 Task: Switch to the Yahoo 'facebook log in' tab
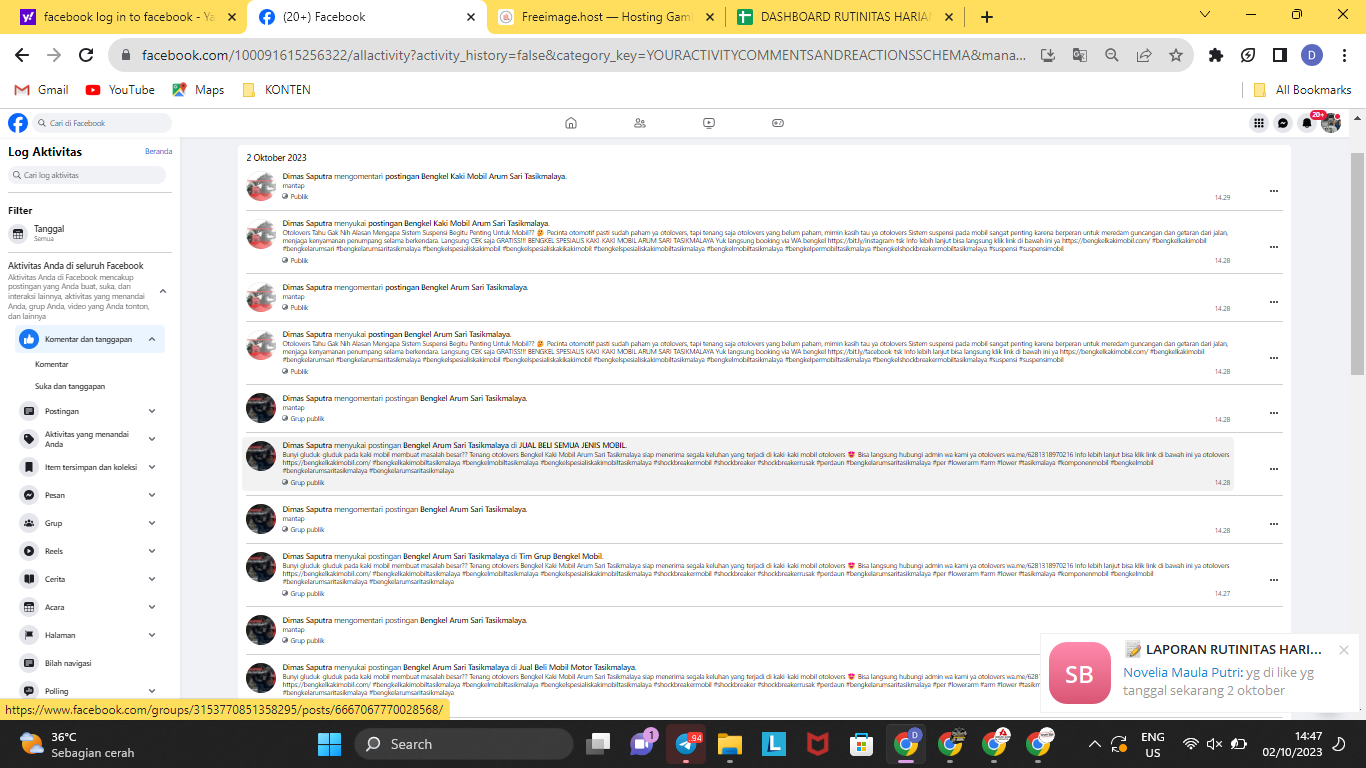[127, 17]
